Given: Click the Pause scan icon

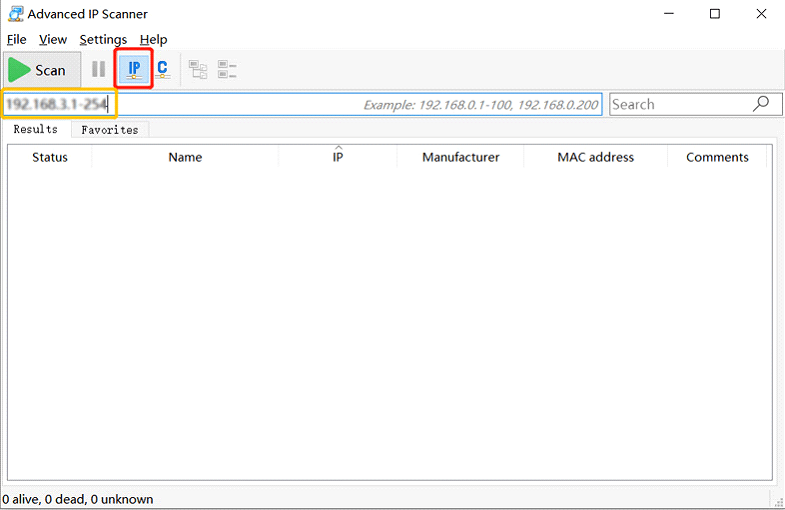Looking at the screenshot, I should tap(99, 69).
